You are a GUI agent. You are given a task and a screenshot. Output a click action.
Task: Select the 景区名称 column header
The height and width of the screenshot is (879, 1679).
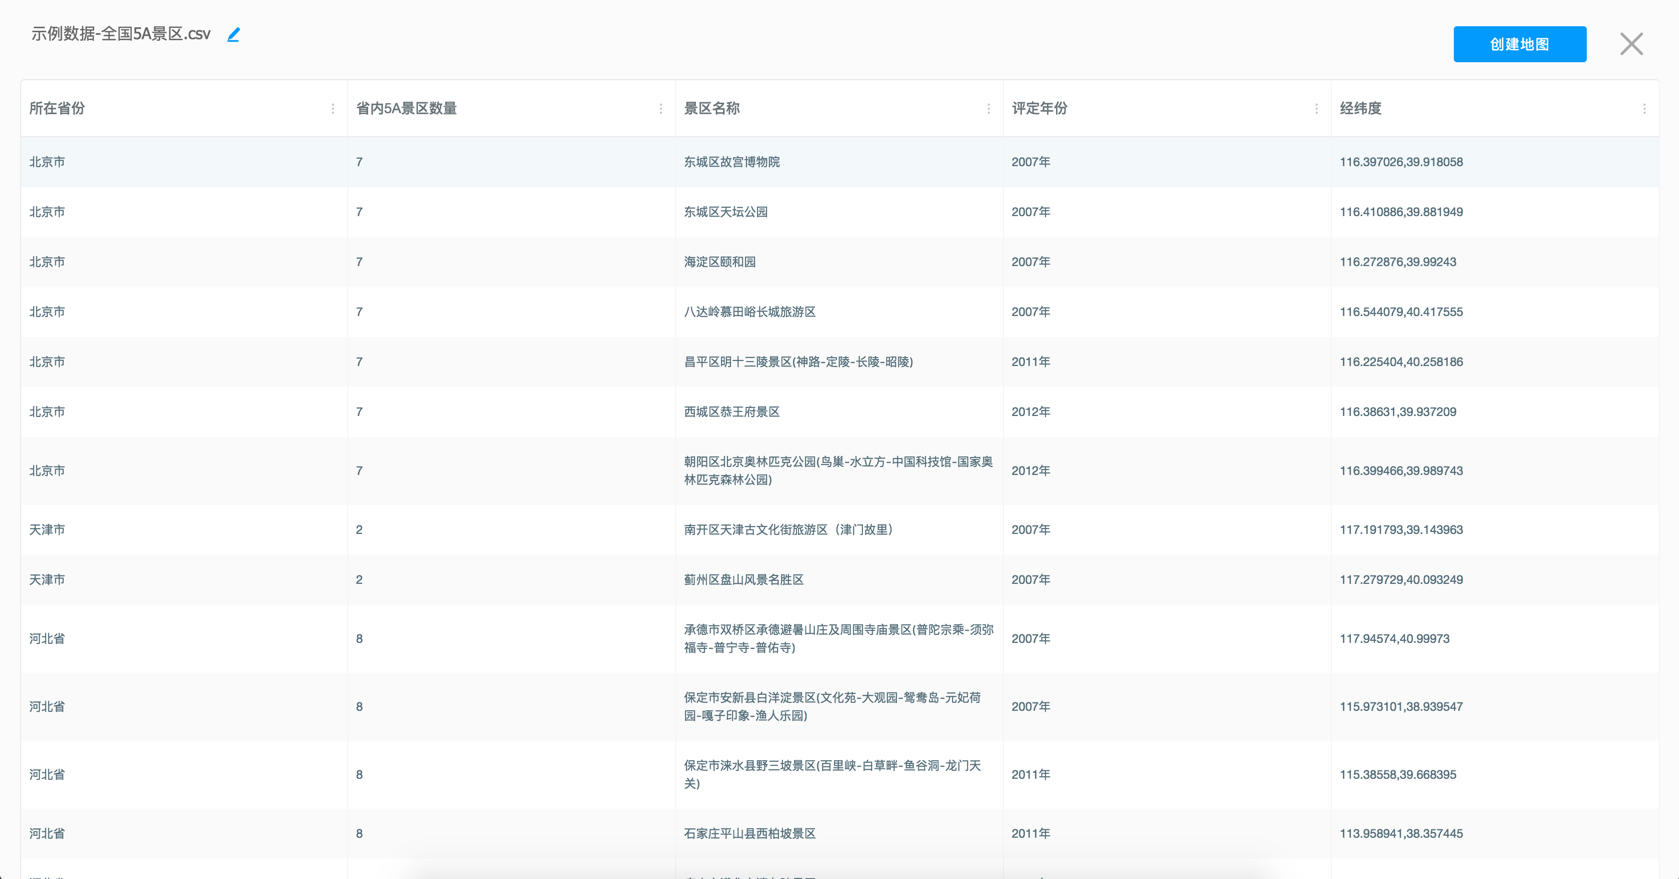point(840,109)
